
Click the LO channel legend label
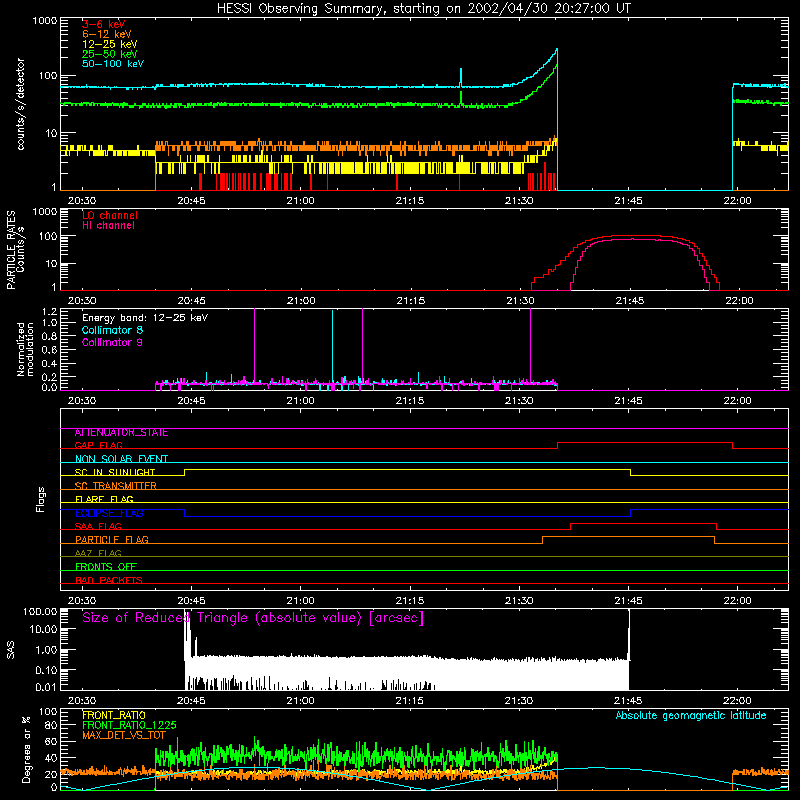[110, 215]
